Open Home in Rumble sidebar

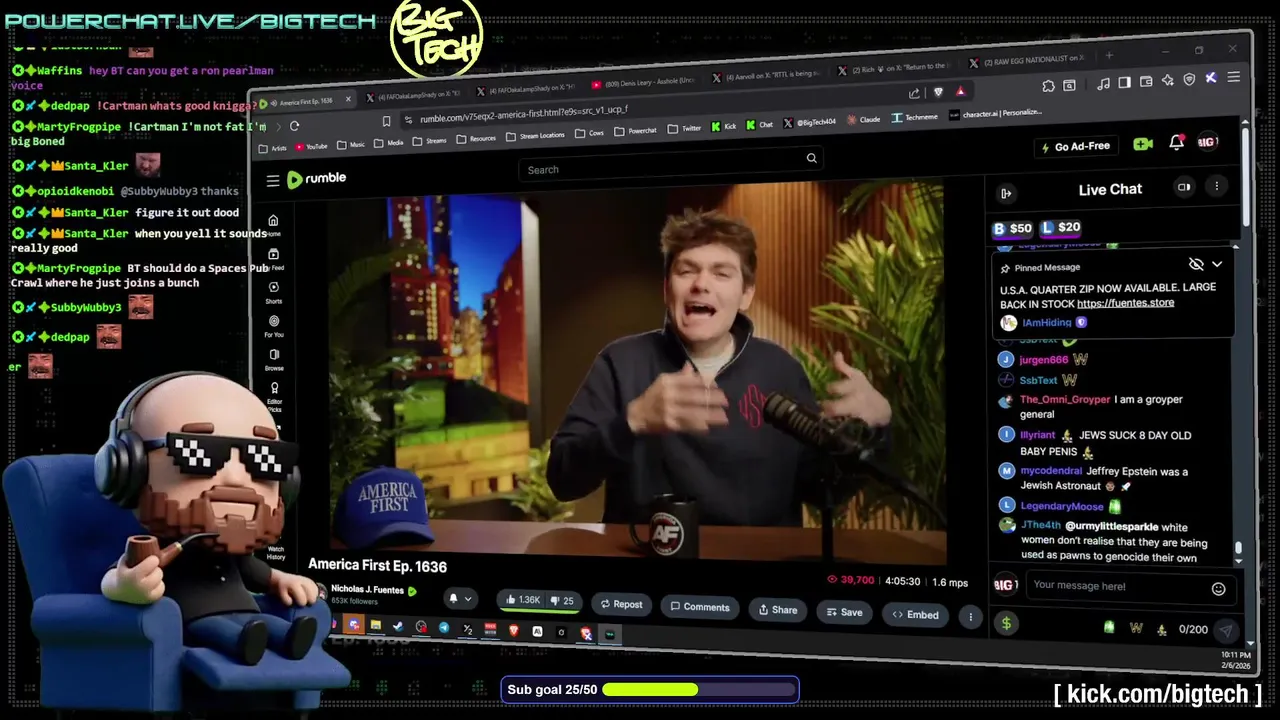coord(273,224)
